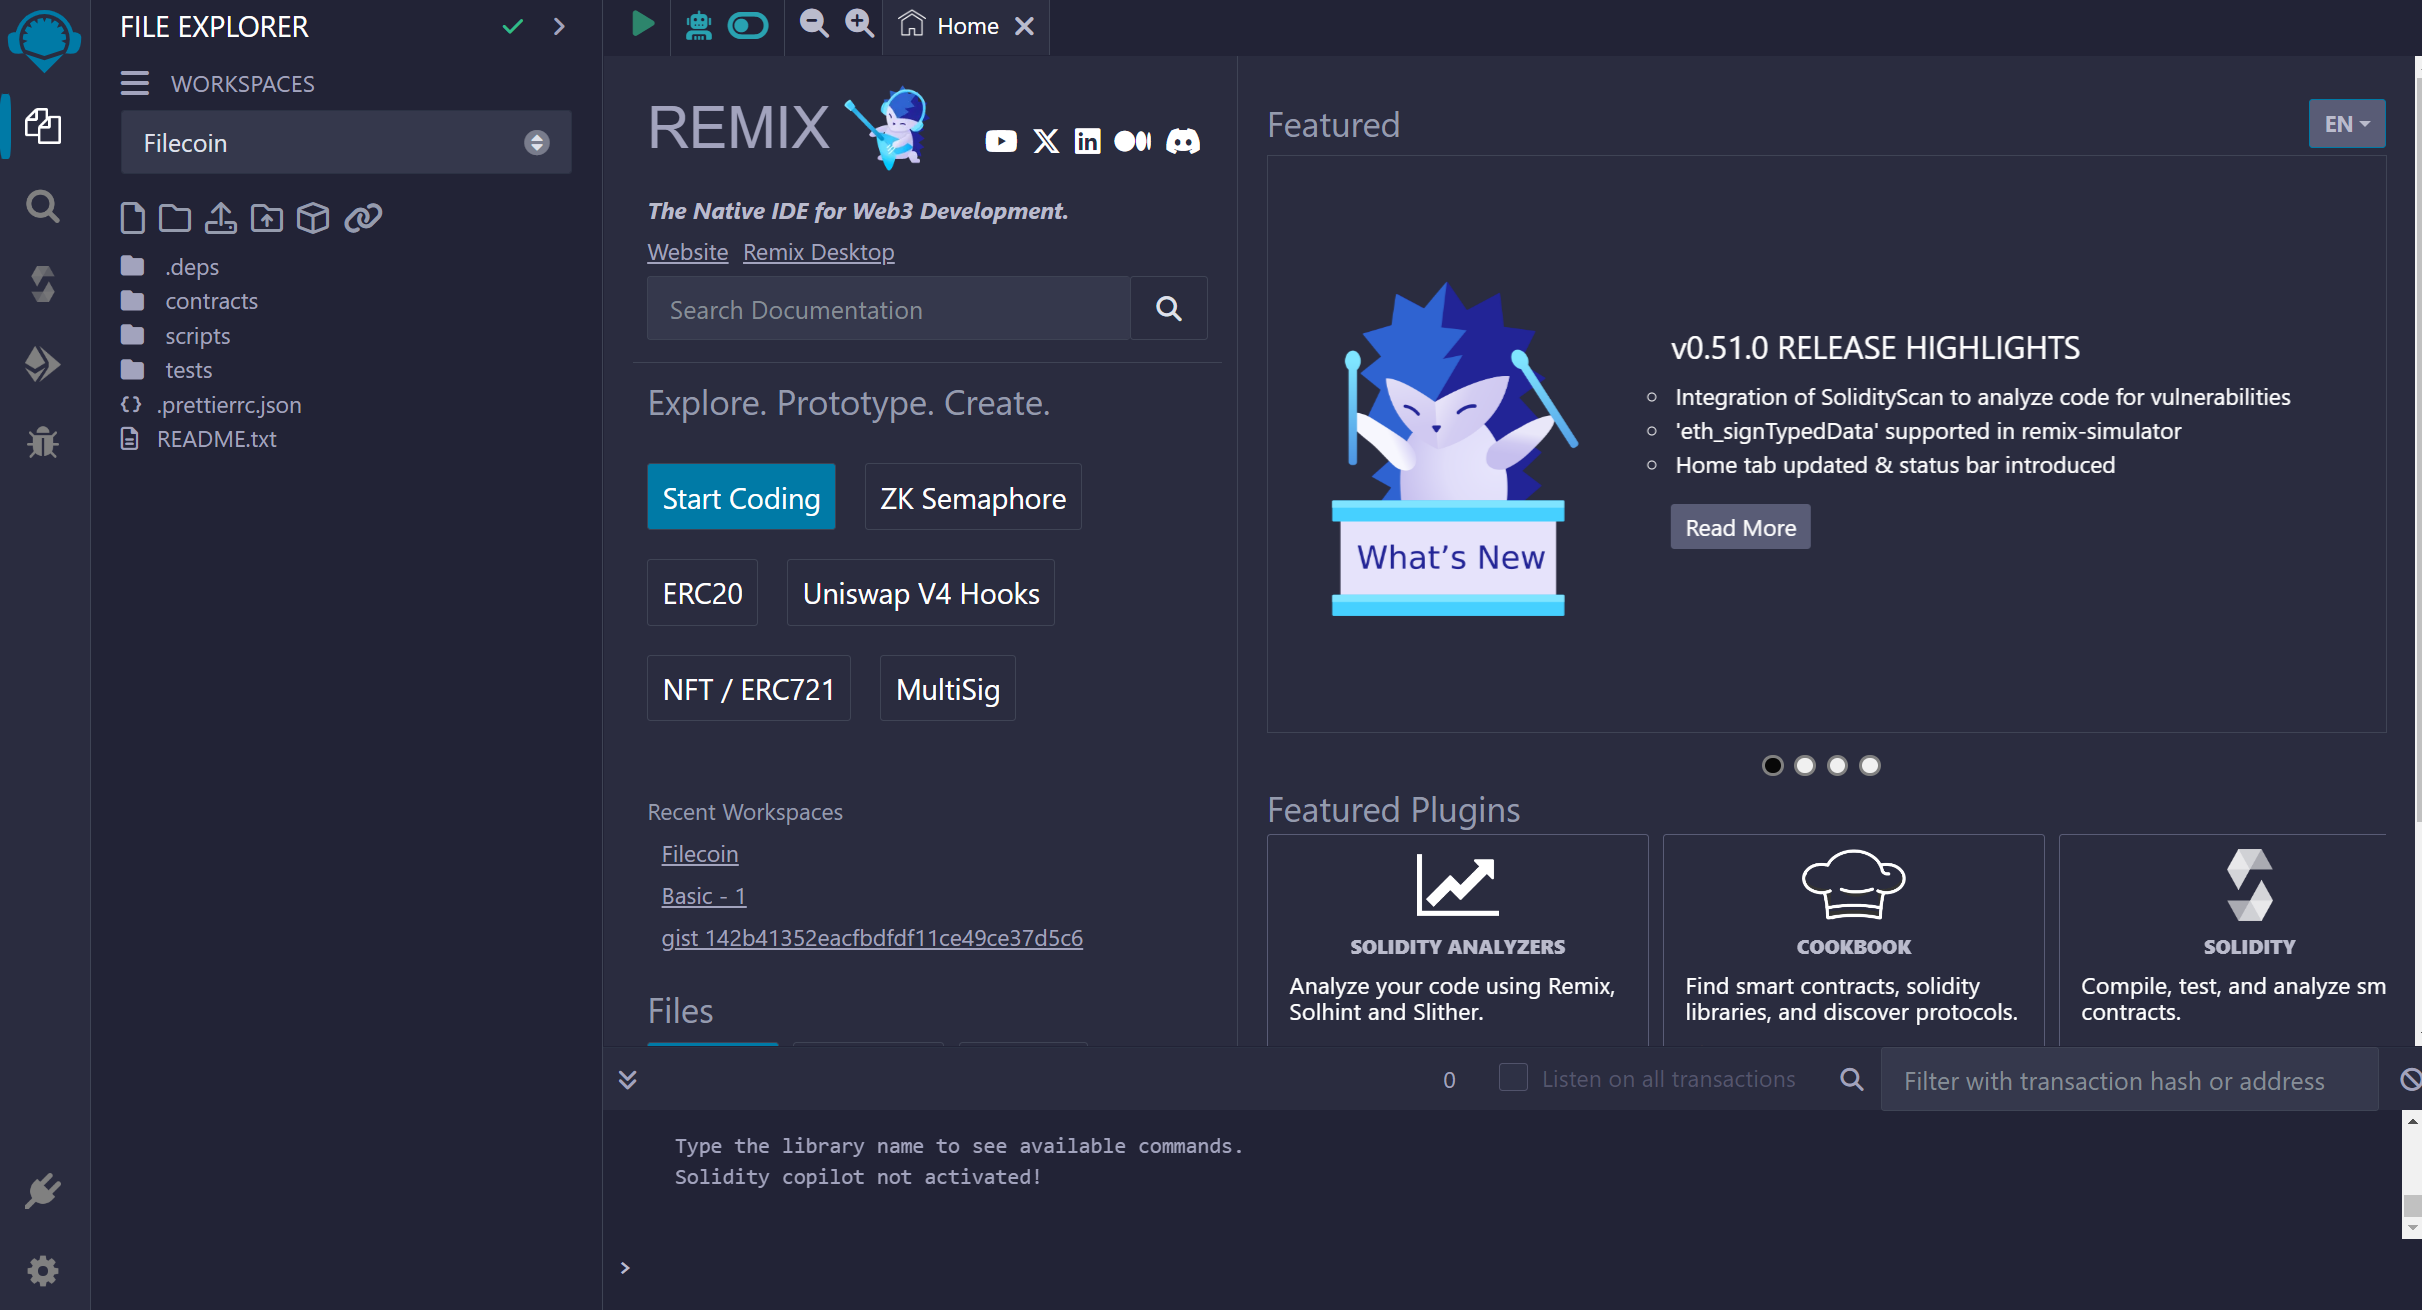This screenshot has width=2422, height=1310.
Task: Open the Workspaces hamburger menu
Action: [x=135, y=83]
